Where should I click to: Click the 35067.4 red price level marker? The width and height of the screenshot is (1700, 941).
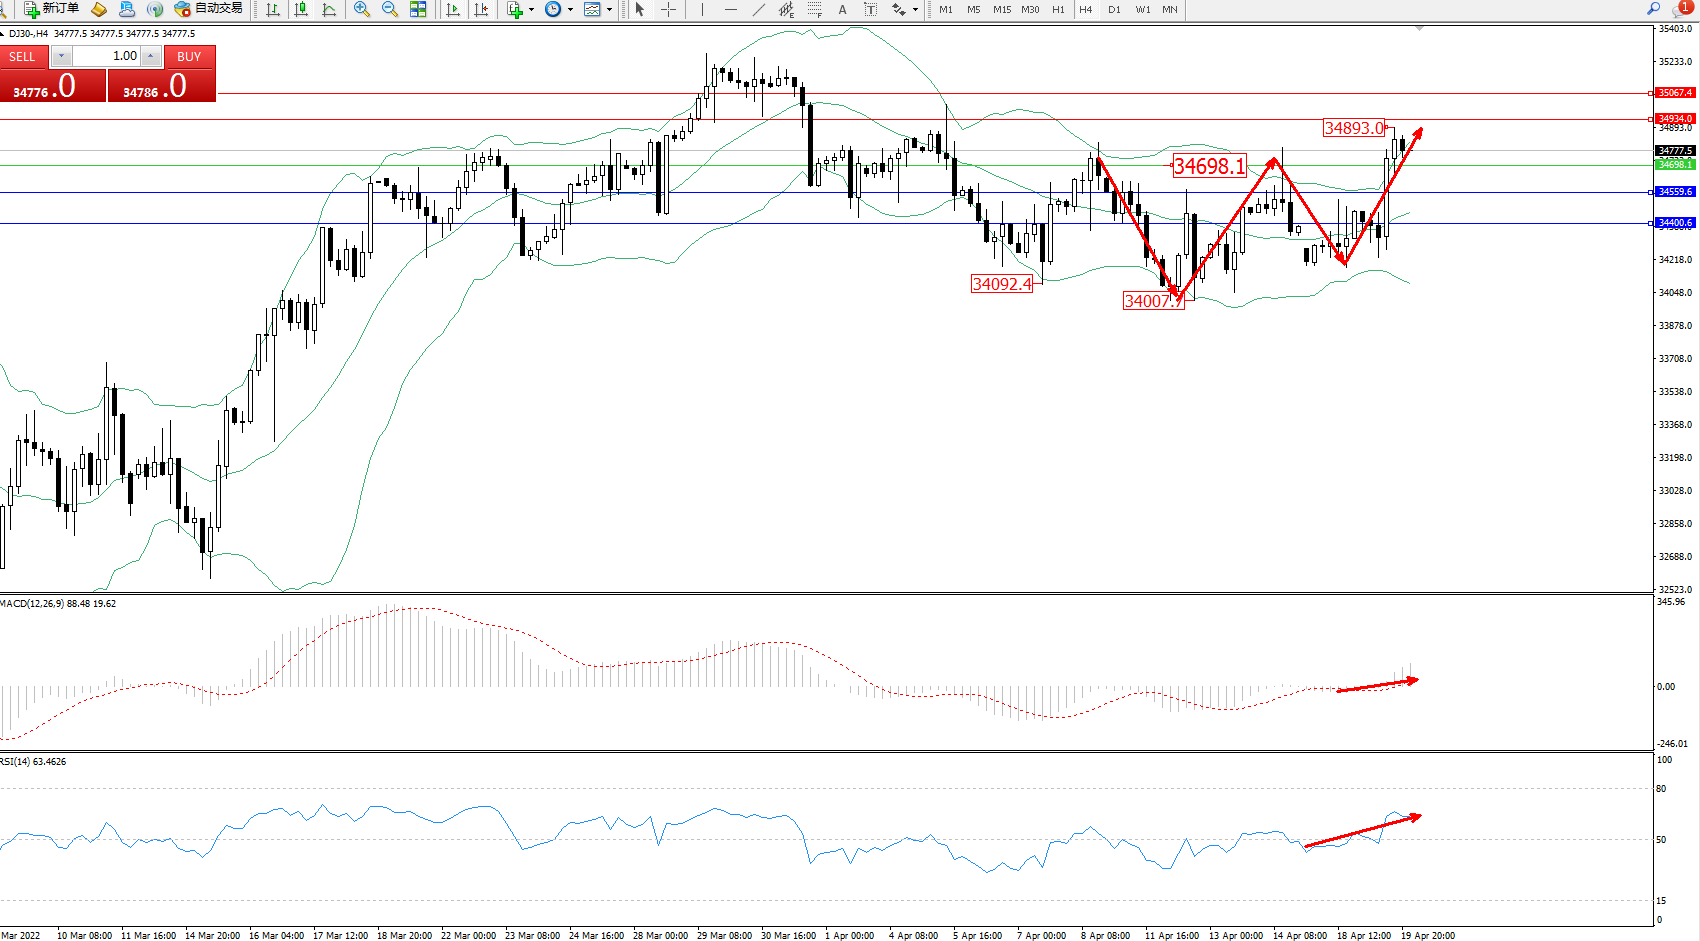click(x=1675, y=93)
